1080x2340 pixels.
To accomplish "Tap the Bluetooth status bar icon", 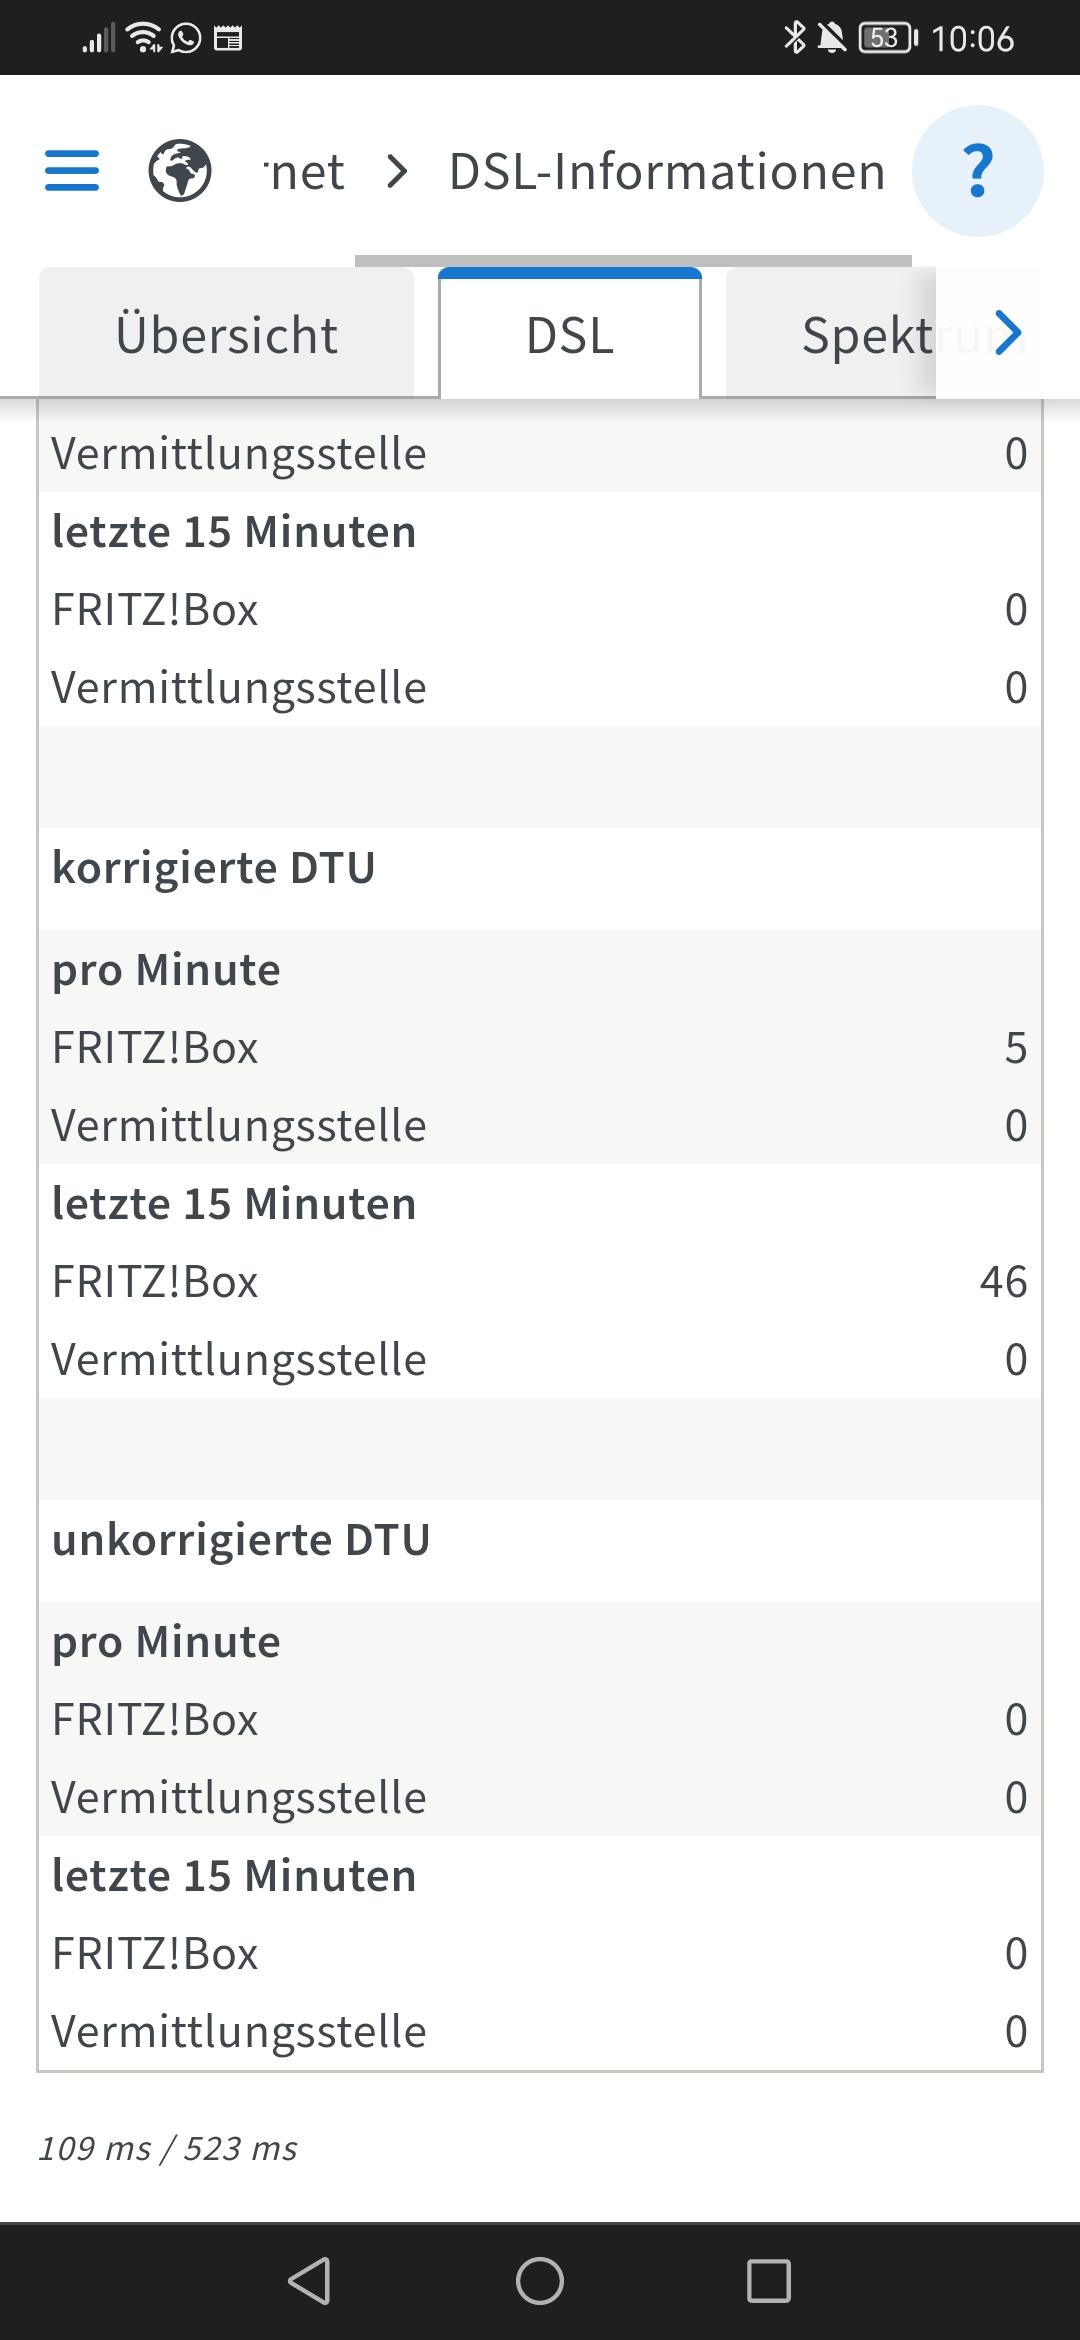I will click(x=794, y=38).
